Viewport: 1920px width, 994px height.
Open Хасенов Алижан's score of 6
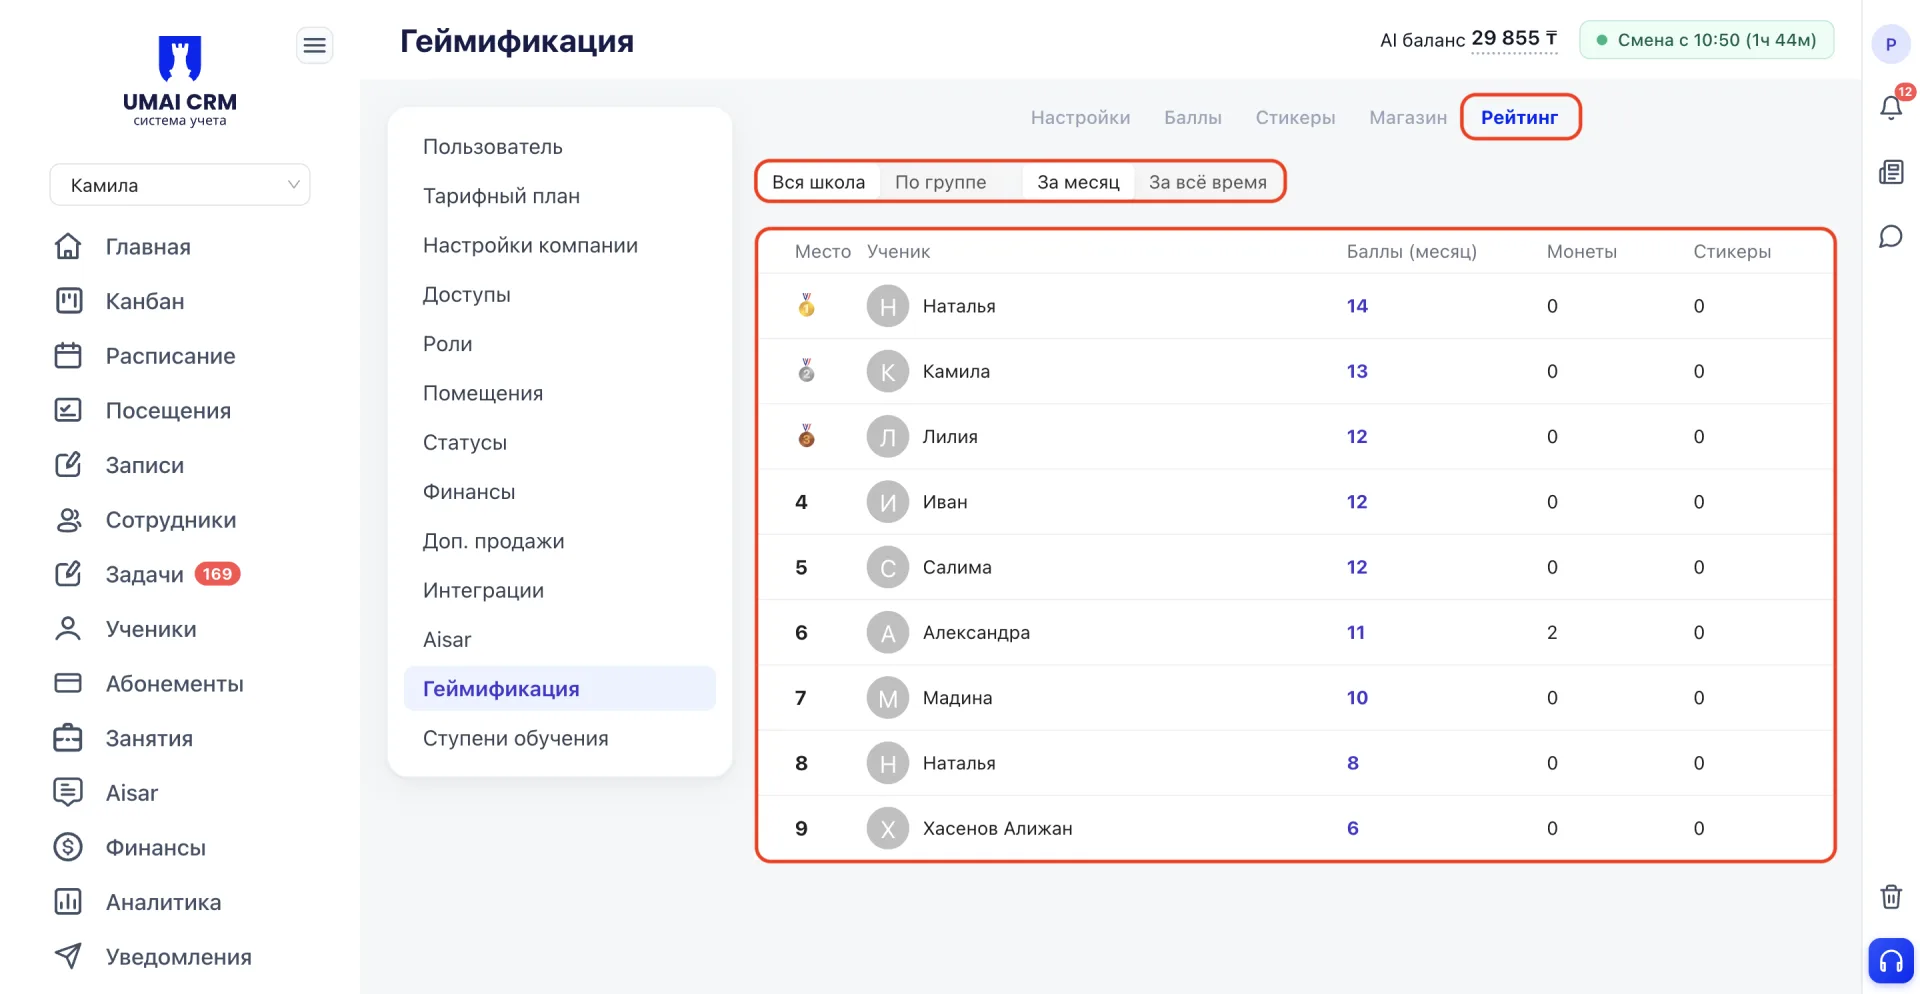coord(1352,828)
